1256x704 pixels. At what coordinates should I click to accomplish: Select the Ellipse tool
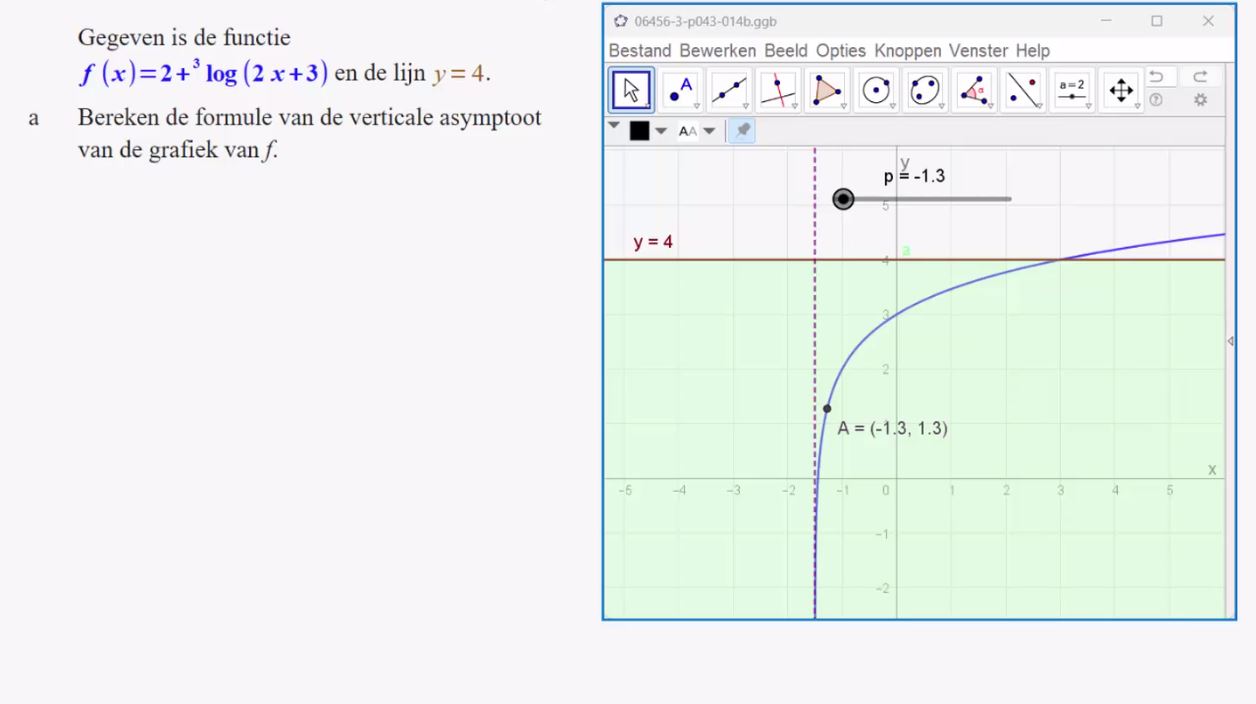pos(926,90)
